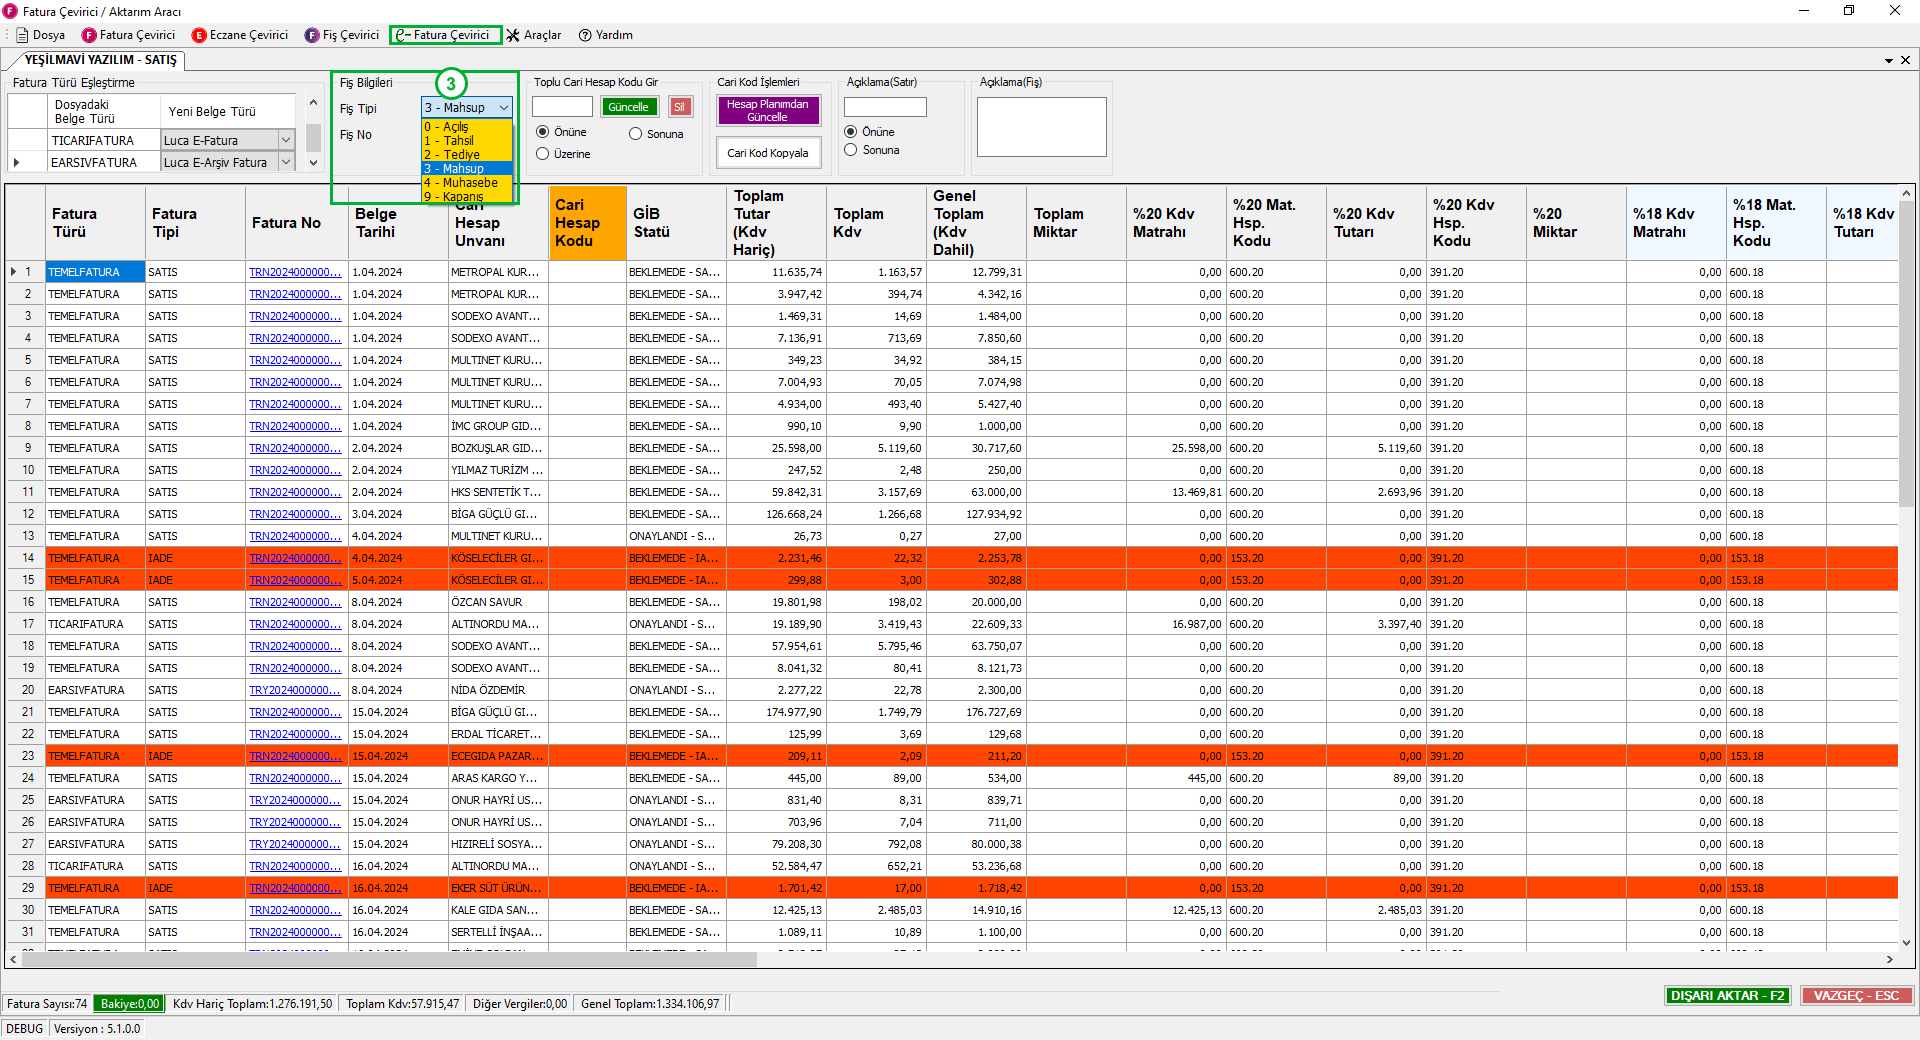Open the tab list arrow beside close icon
This screenshot has width=1920, height=1040.
[x=1889, y=60]
